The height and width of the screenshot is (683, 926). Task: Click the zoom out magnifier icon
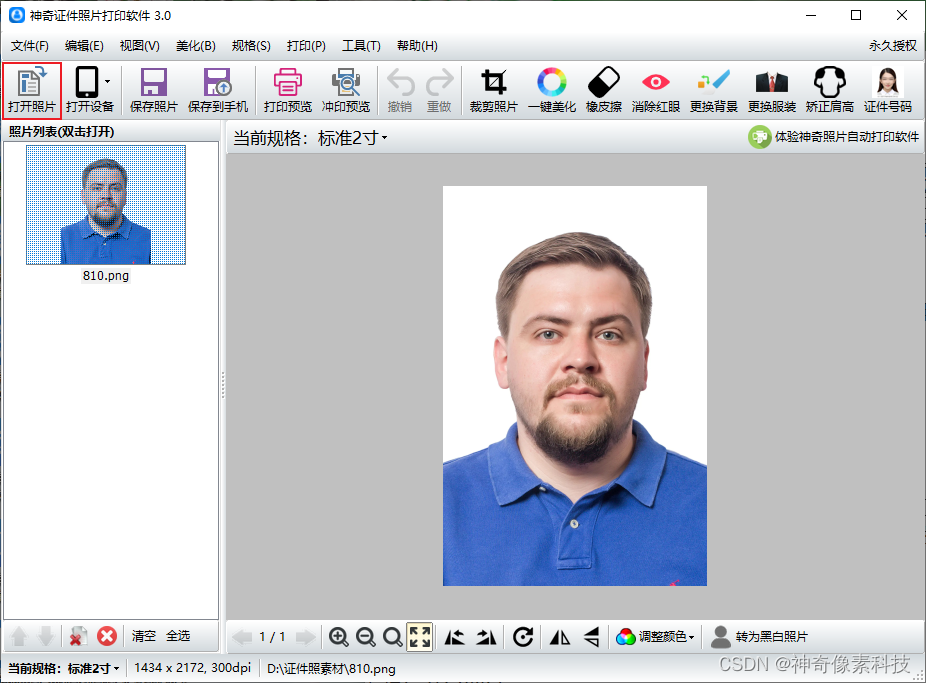tap(366, 637)
